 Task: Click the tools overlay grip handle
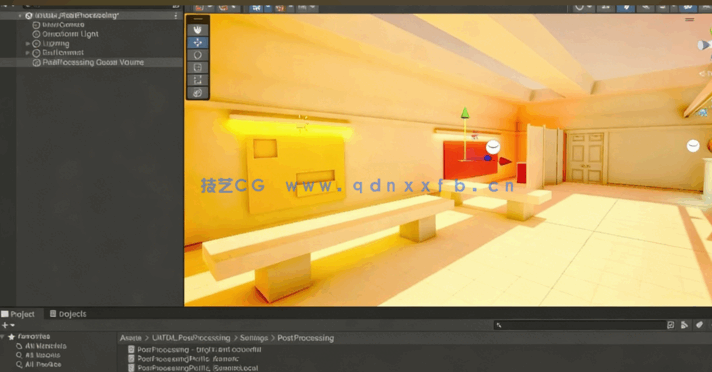click(198, 19)
